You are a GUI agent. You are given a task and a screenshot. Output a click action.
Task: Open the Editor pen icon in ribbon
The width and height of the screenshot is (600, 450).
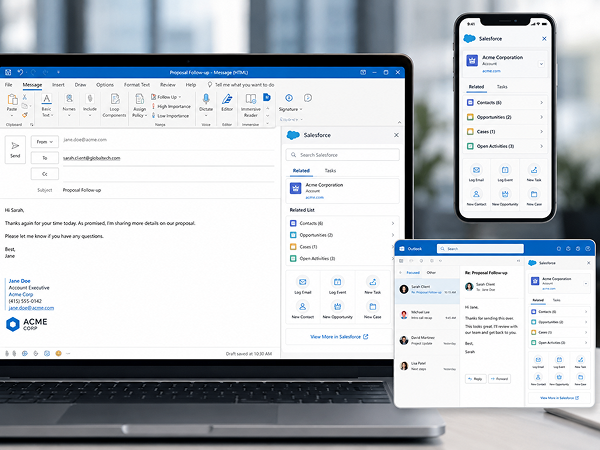pyautogui.click(x=227, y=99)
